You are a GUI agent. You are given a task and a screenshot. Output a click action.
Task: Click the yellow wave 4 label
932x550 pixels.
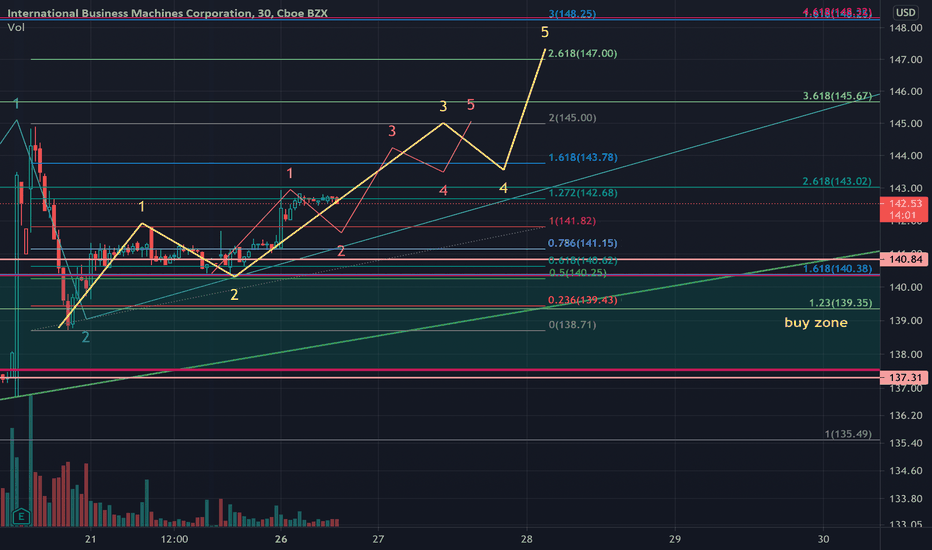(x=503, y=188)
